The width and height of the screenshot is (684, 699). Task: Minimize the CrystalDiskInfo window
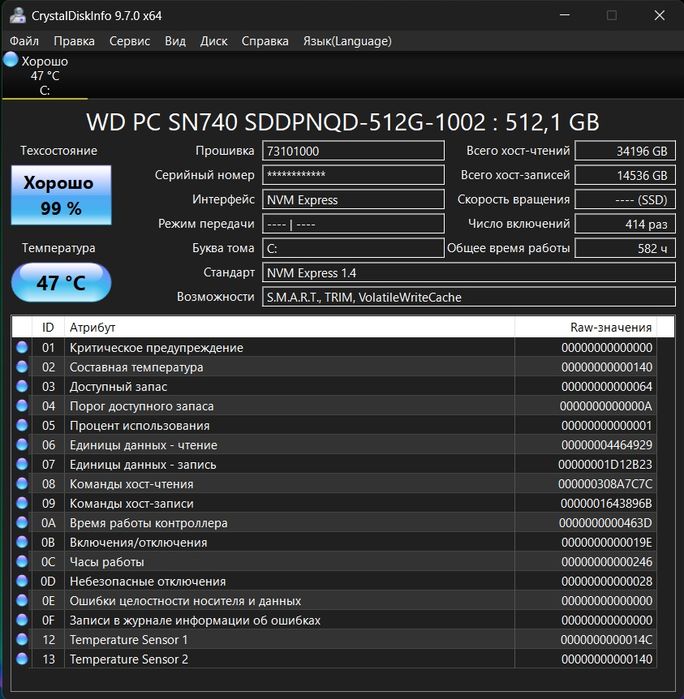[x=565, y=15]
